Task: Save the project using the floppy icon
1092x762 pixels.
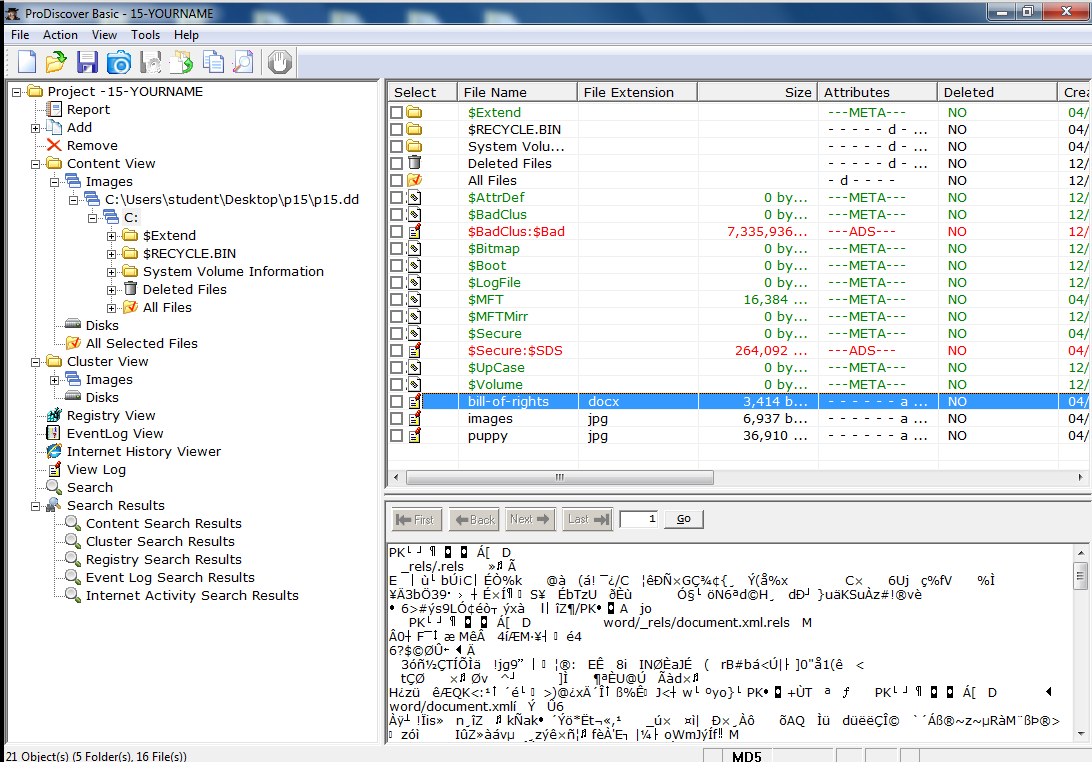Action: coord(88,62)
